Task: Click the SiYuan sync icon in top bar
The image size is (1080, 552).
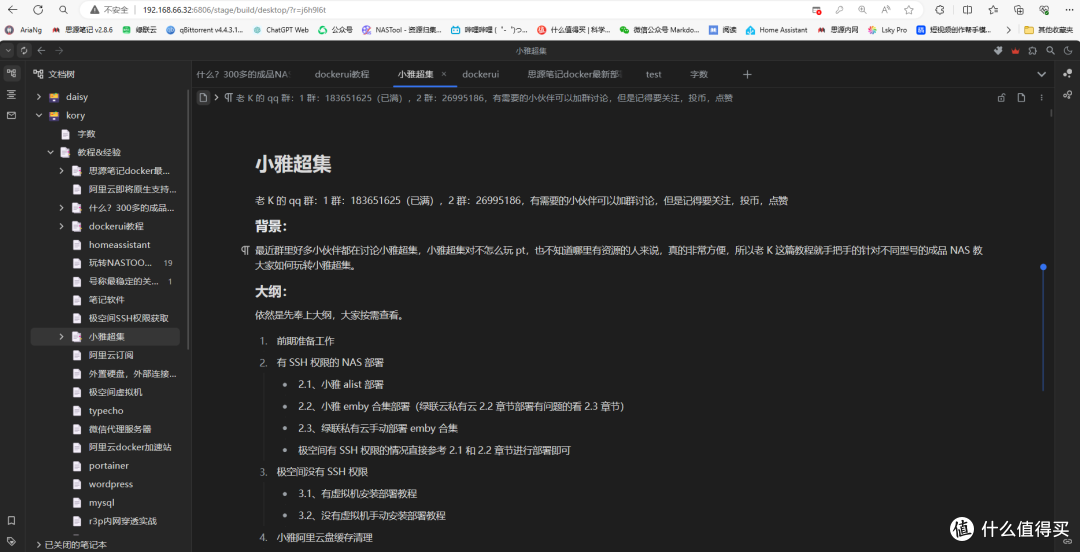Action: [24, 50]
